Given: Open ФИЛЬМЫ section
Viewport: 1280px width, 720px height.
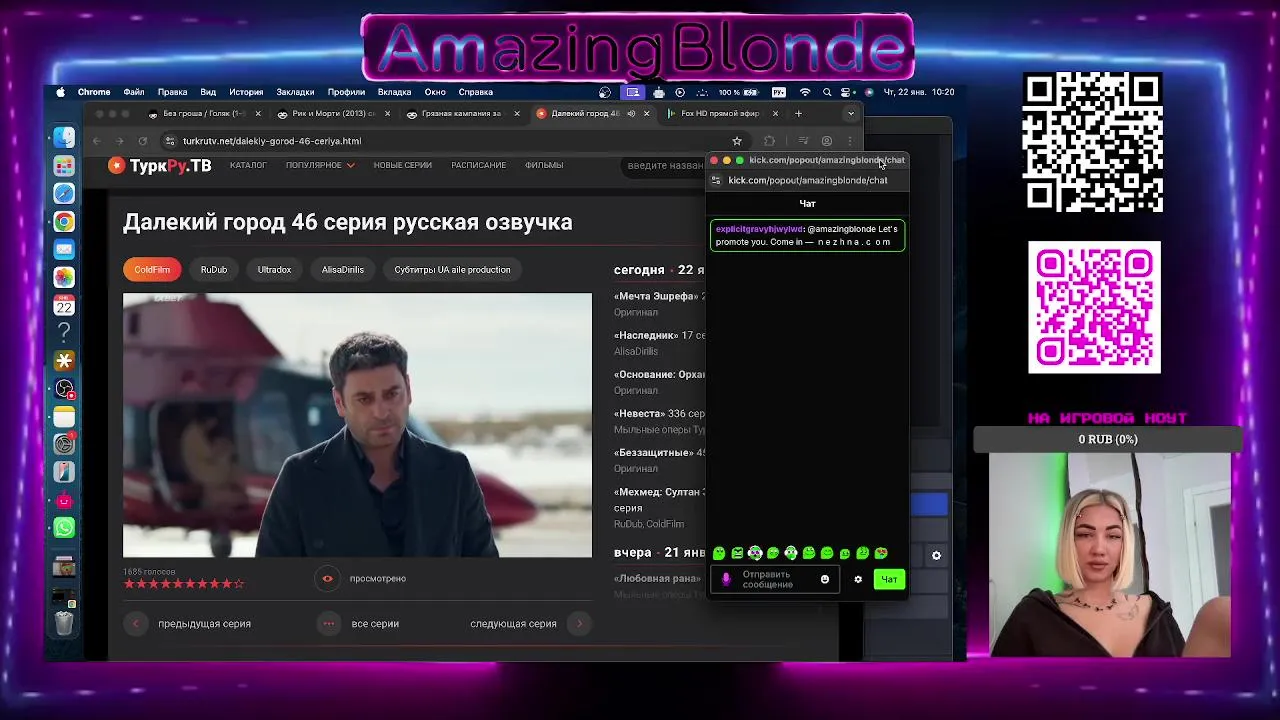Looking at the screenshot, I should 544,165.
